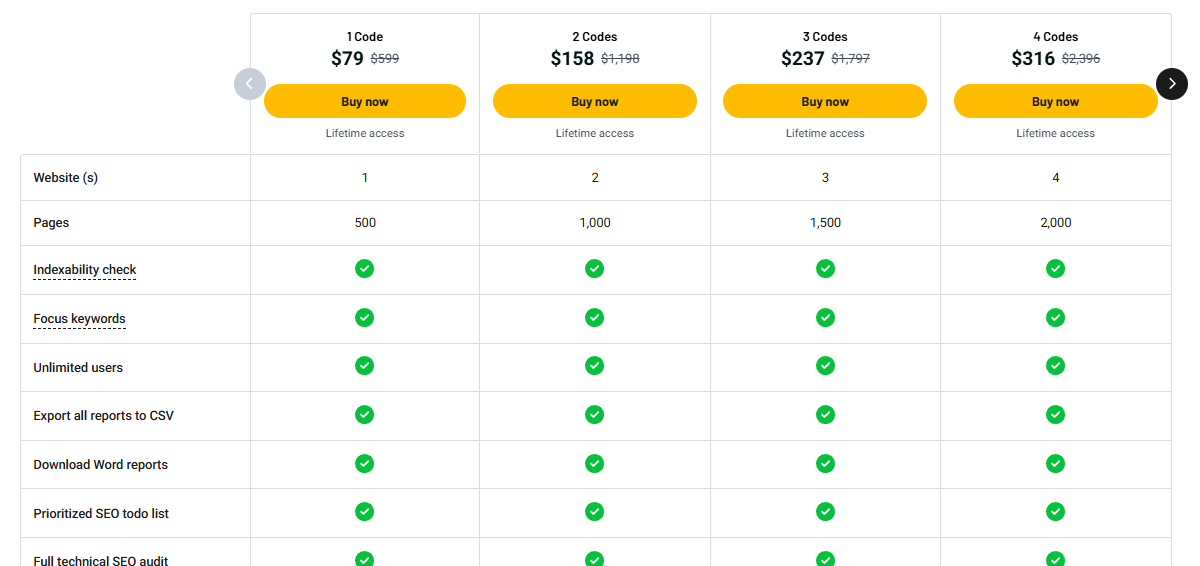Click Indexability check checkmark under 1 Code
This screenshot has width=1200, height=566.
tap(365, 269)
